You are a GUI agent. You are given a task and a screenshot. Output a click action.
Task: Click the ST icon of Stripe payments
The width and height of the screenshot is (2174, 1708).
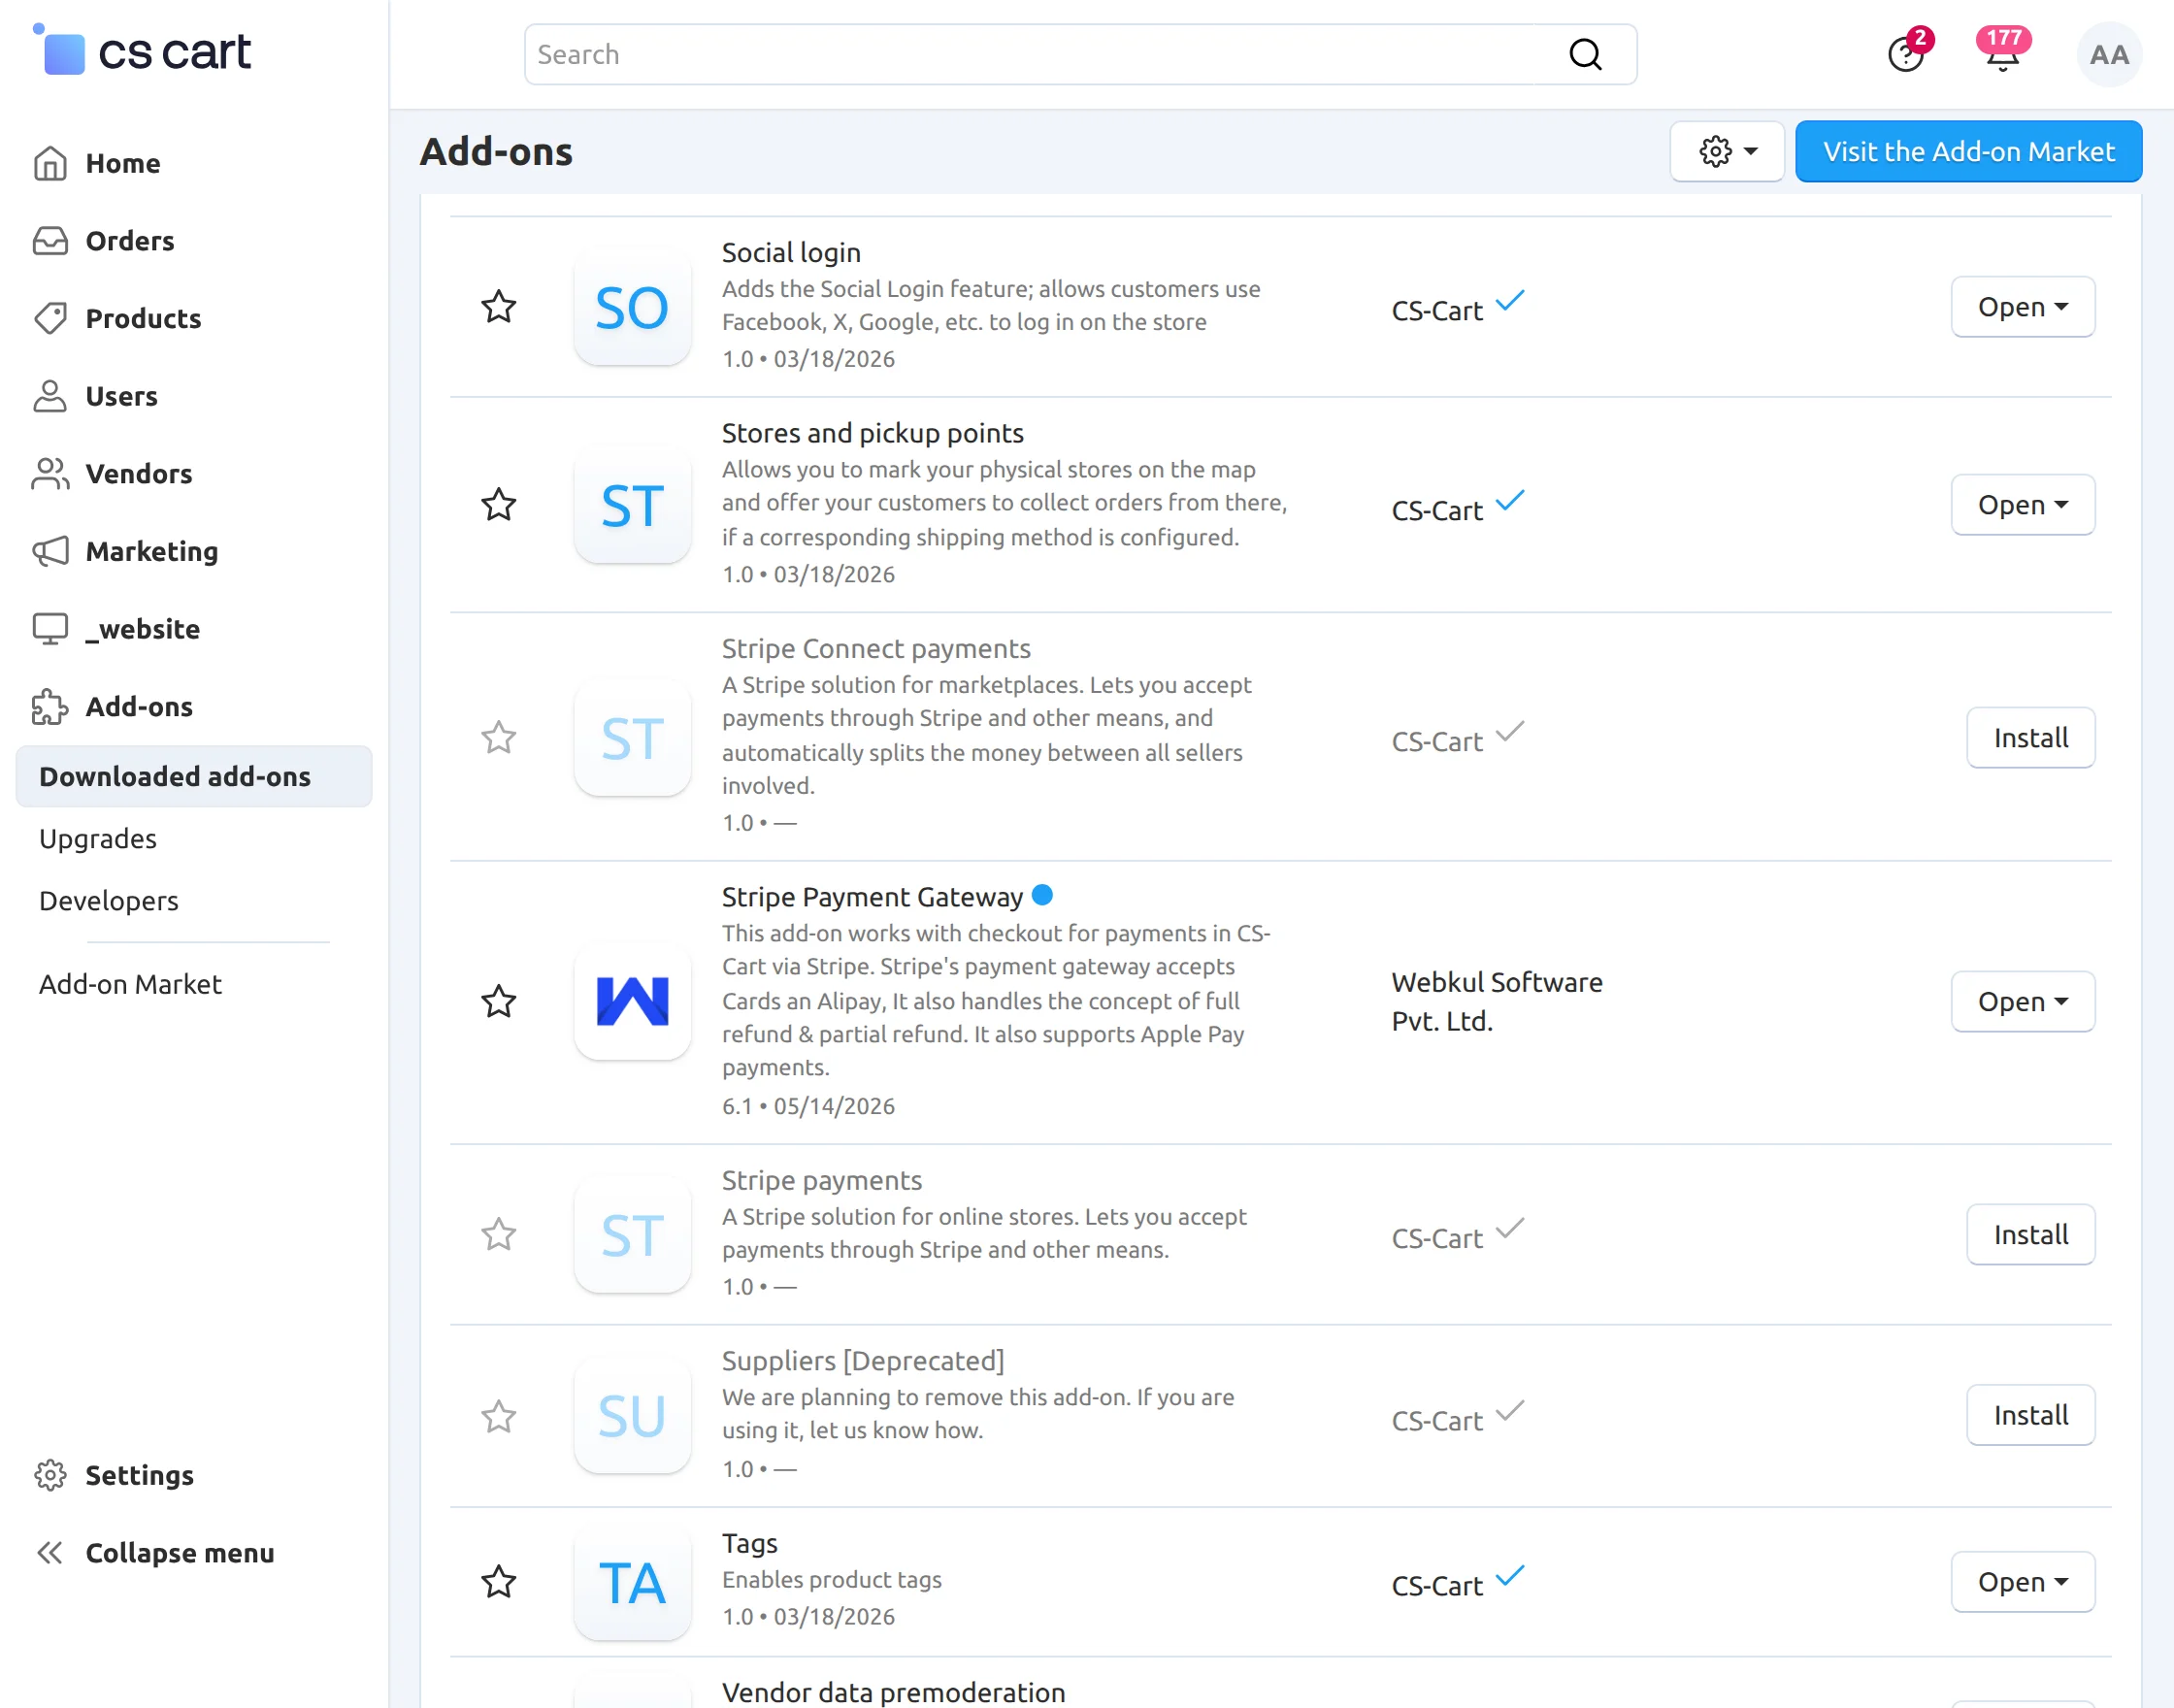[x=632, y=1235]
